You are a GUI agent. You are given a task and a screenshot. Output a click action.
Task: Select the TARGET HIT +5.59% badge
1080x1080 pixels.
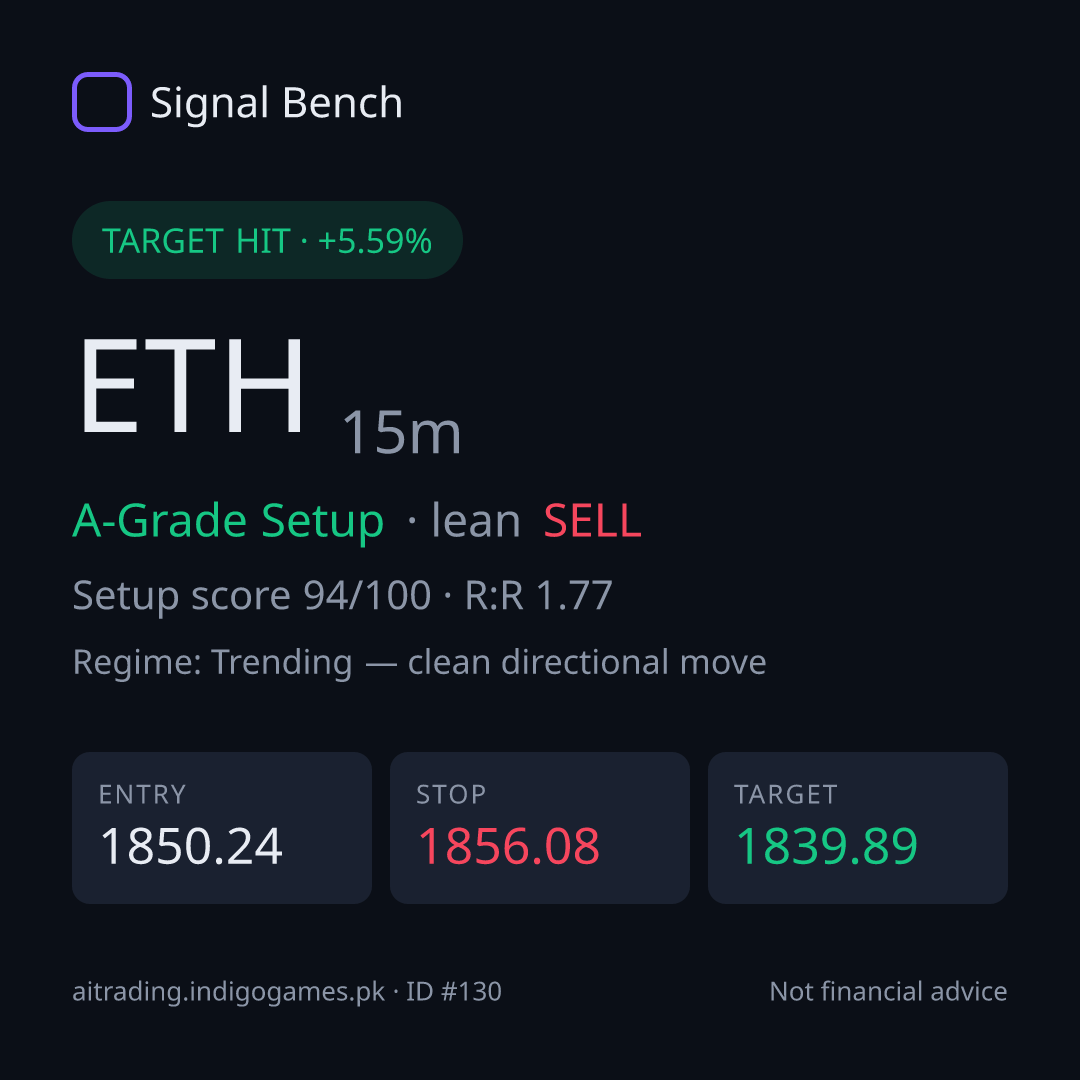267,240
